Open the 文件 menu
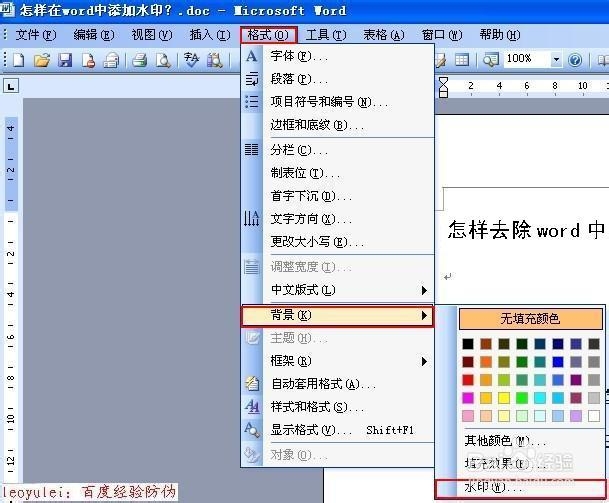This screenshot has height=503, width=609. tap(35, 35)
